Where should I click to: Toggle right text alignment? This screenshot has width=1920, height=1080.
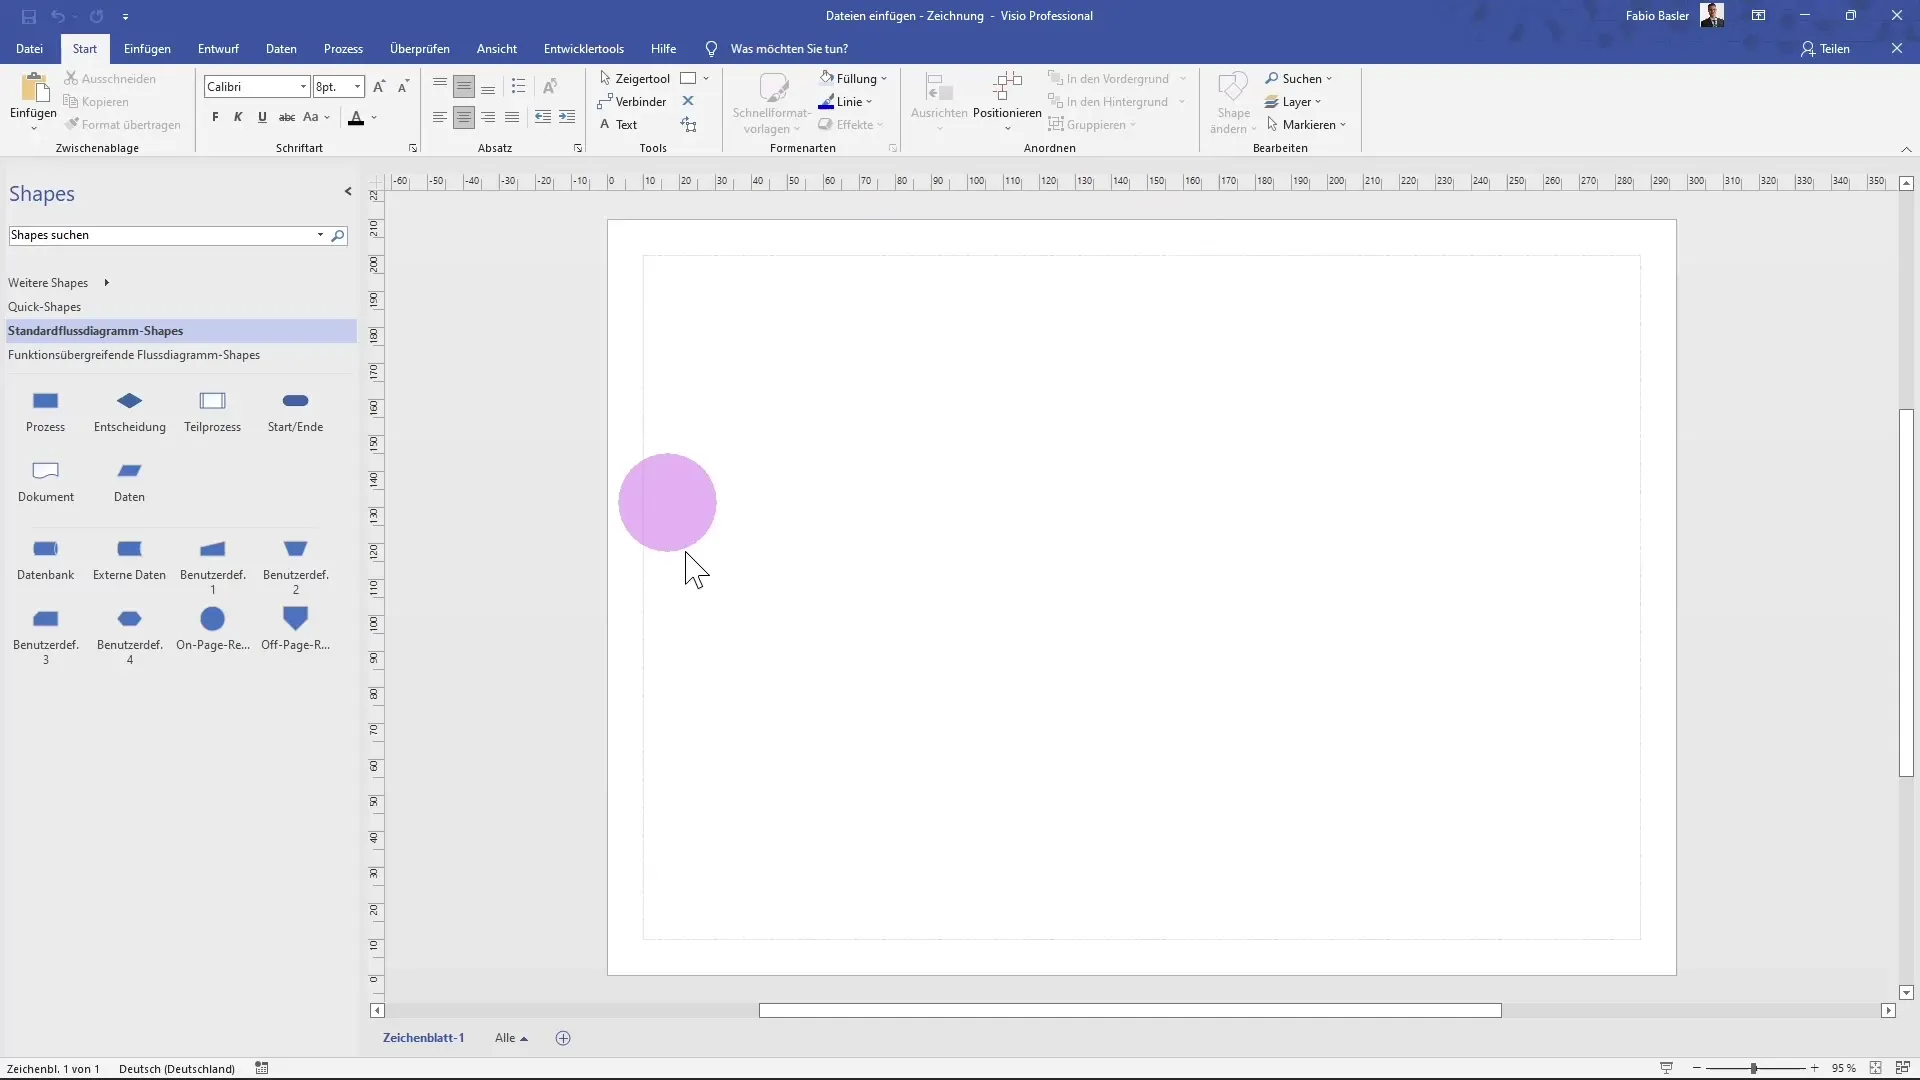click(488, 117)
